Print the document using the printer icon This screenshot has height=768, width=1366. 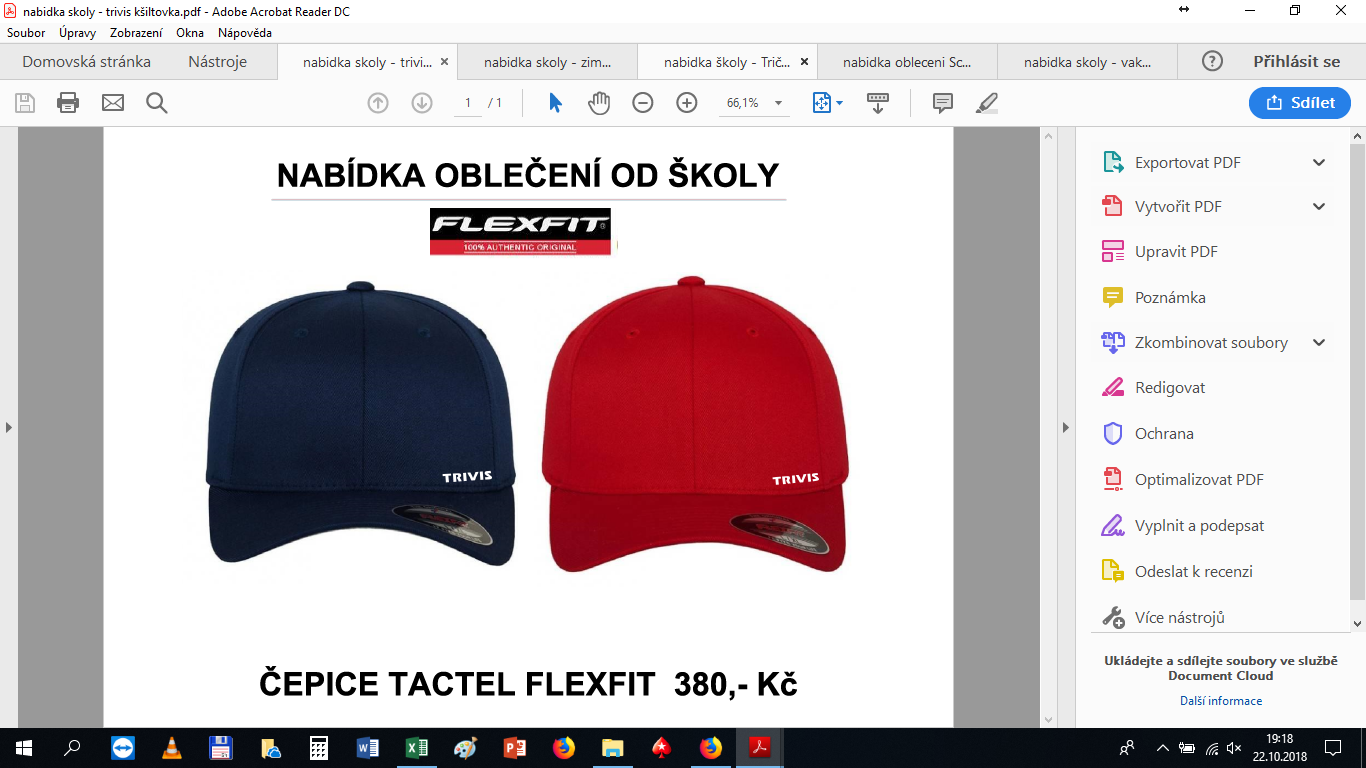(x=68, y=102)
